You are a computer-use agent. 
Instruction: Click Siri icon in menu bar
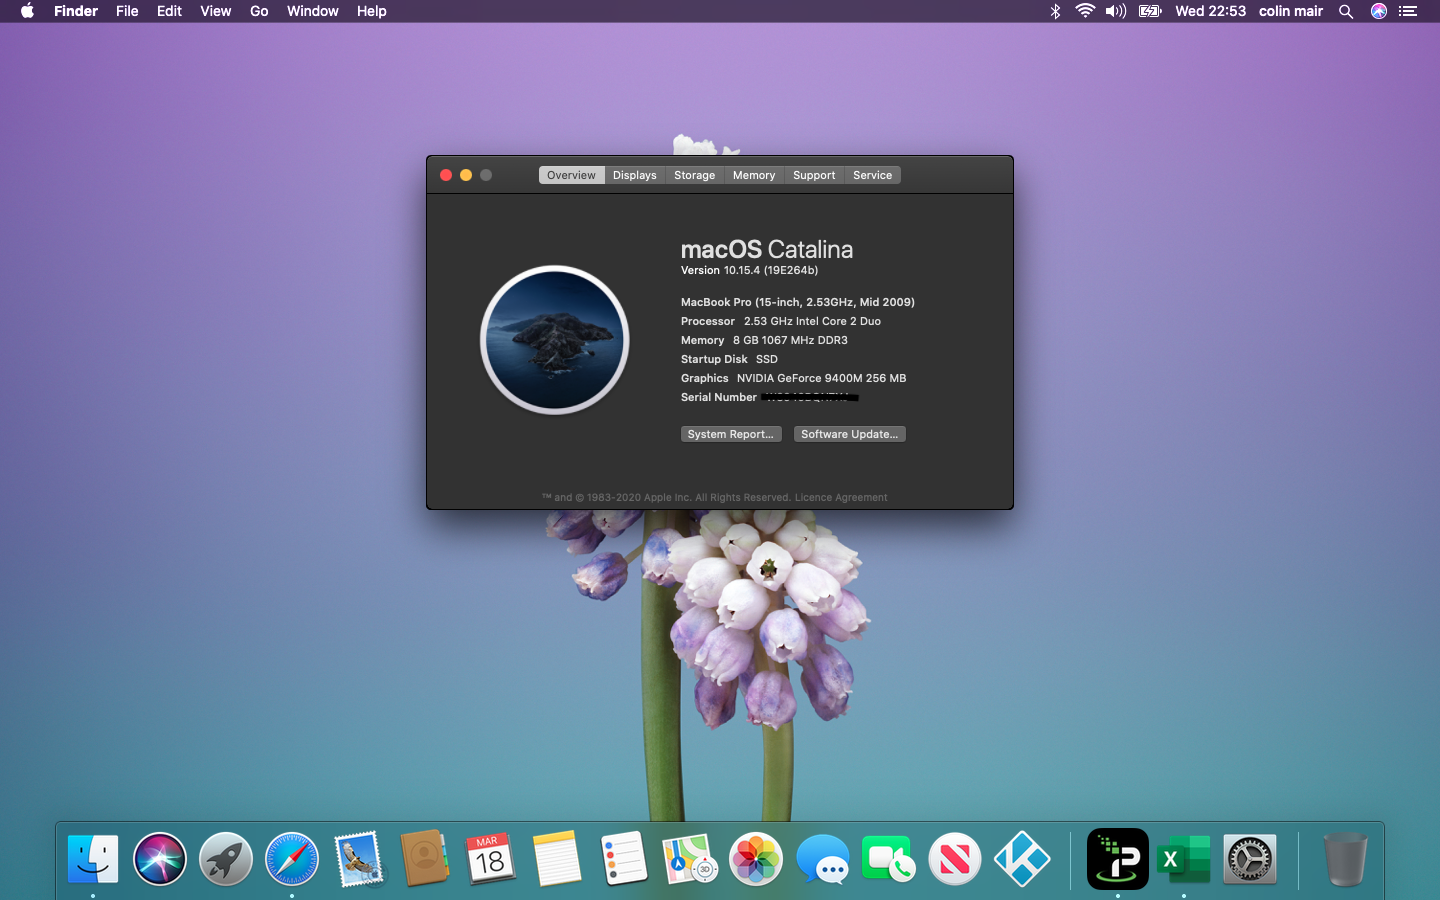pyautogui.click(x=1379, y=11)
